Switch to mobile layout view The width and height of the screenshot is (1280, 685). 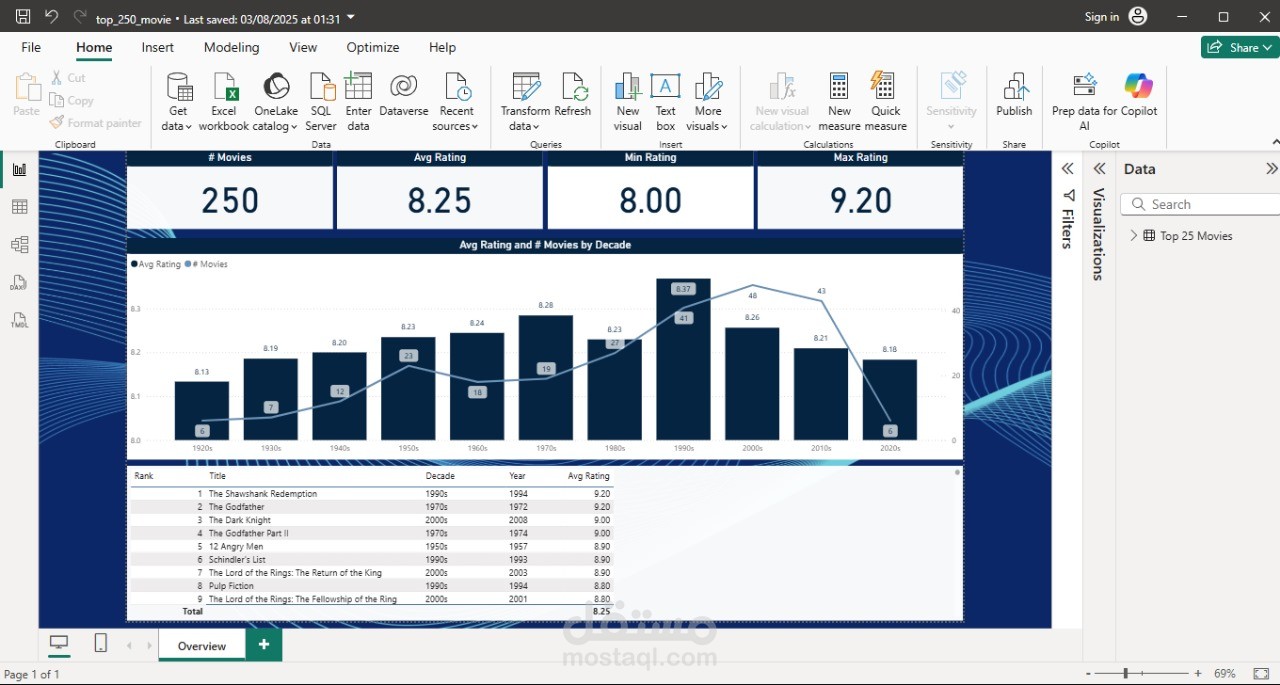[x=100, y=643]
